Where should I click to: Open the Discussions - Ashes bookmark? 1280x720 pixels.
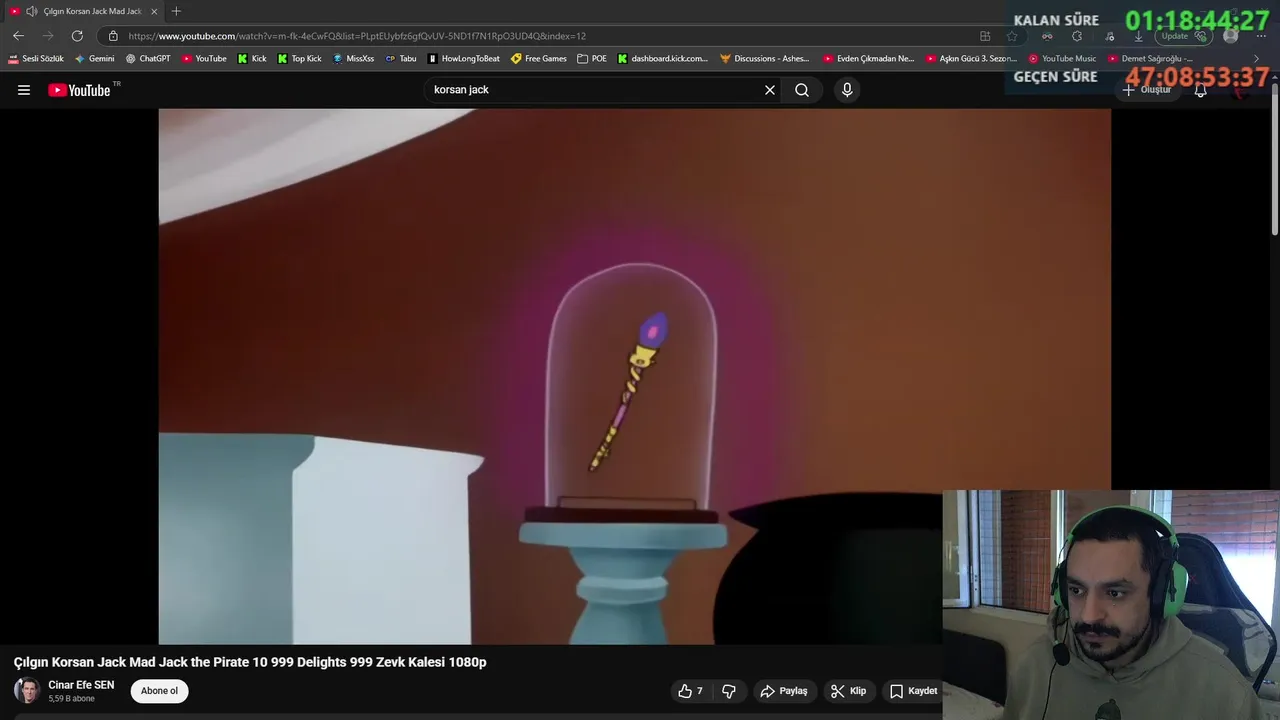pyautogui.click(x=765, y=59)
